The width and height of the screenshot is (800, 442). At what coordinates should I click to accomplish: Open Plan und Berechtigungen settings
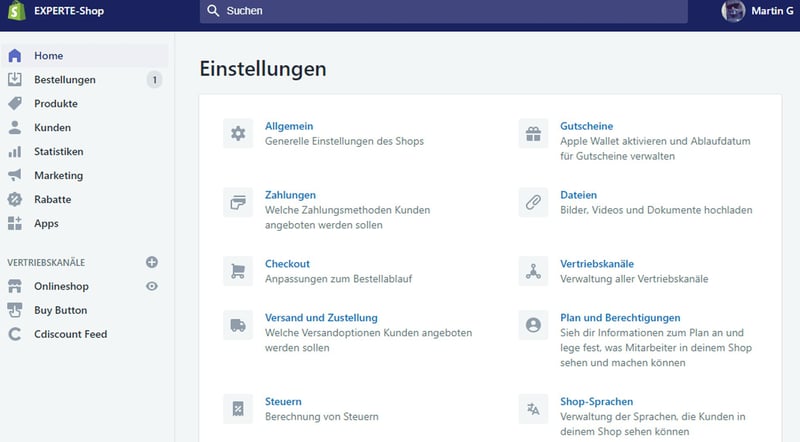pyautogui.click(x=620, y=317)
